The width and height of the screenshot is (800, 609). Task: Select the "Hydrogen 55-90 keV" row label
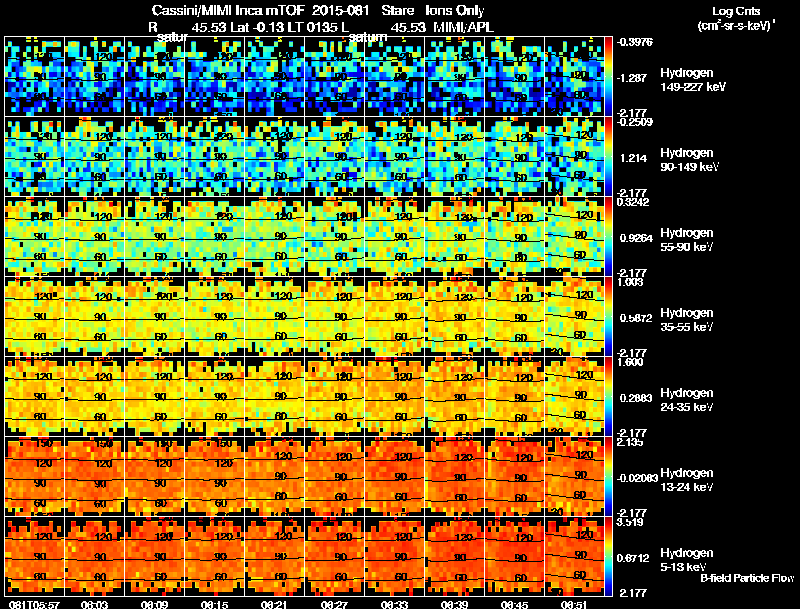point(687,240)
